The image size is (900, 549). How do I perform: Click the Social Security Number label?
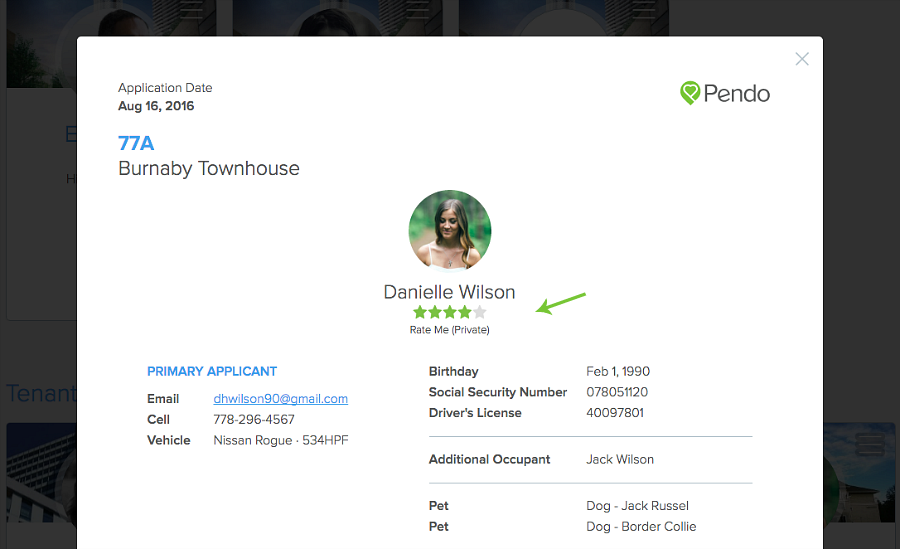[498, 392]
